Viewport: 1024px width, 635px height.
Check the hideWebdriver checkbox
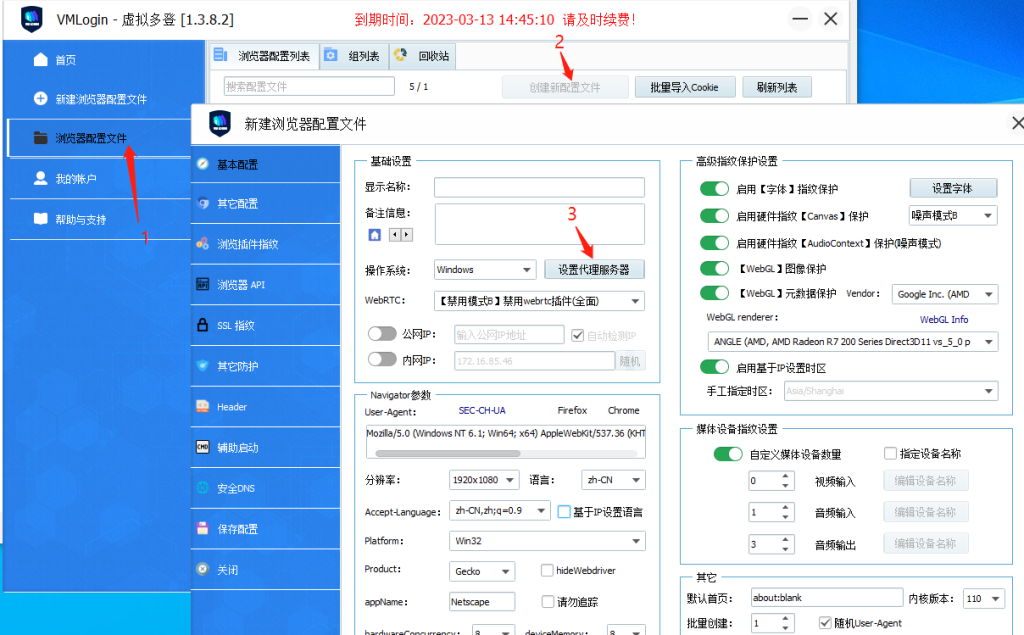pyautogui.click(x=547, y=570)
